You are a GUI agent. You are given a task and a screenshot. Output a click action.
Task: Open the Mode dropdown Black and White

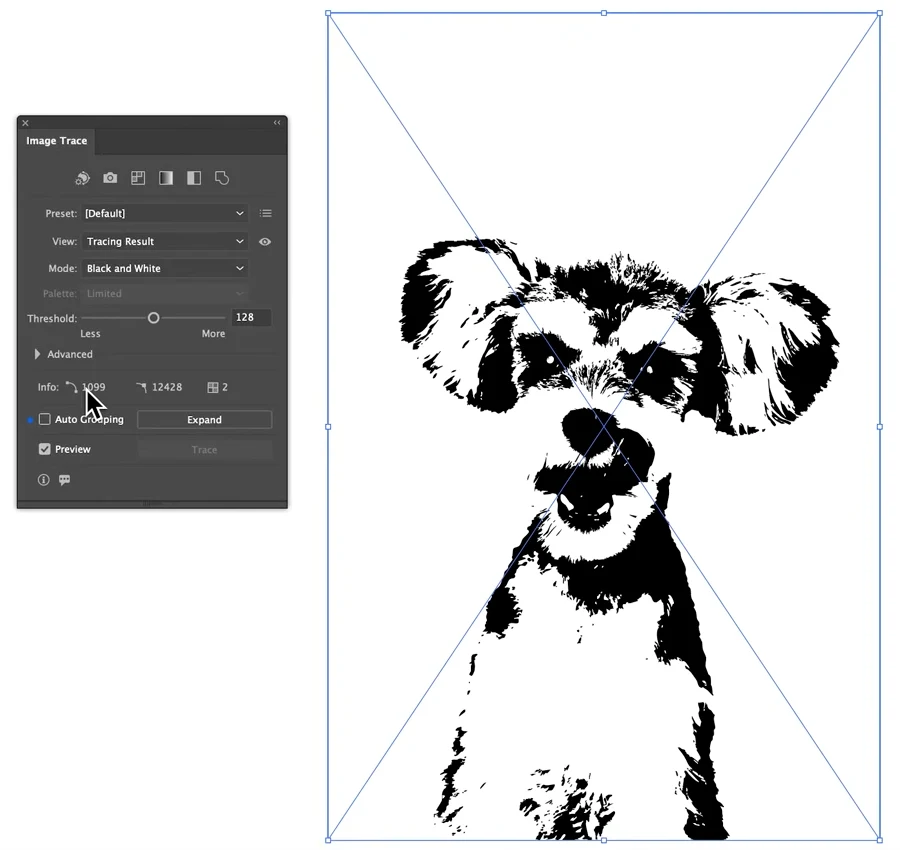click(165, 269)
